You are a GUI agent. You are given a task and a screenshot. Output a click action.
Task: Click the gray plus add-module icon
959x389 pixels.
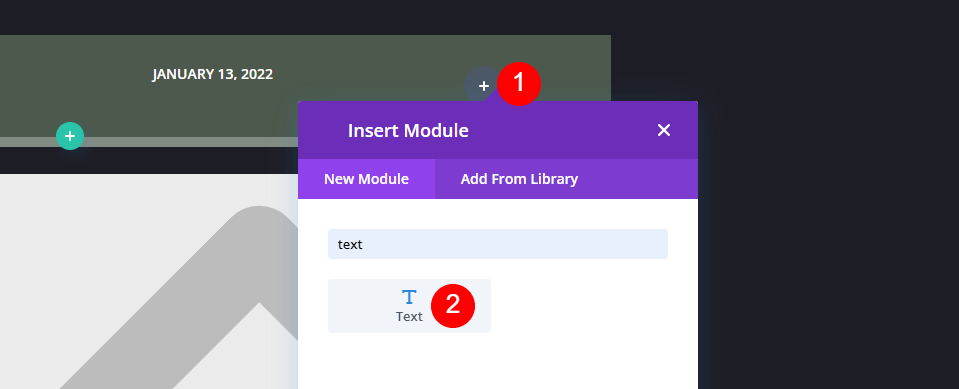483,86
